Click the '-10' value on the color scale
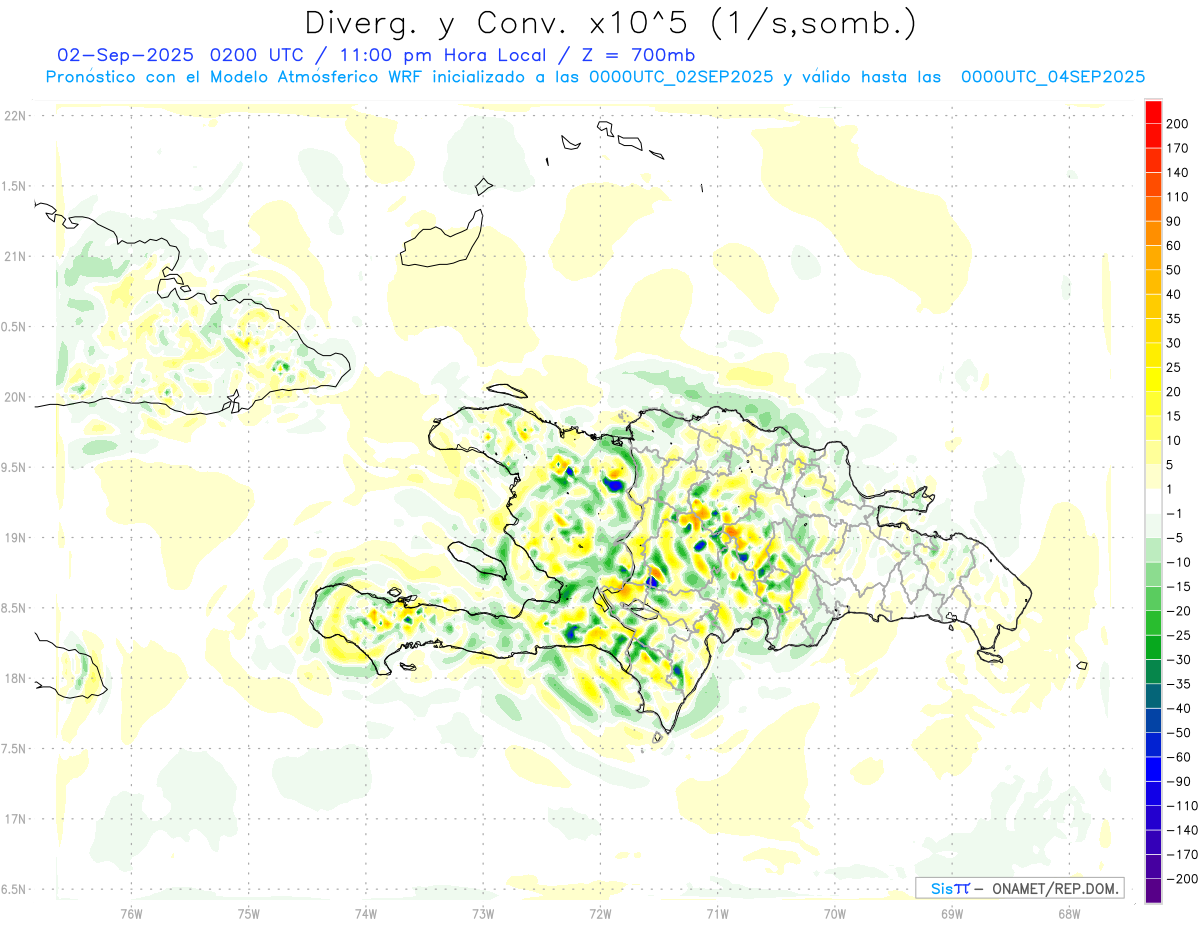 [1178, 562]
